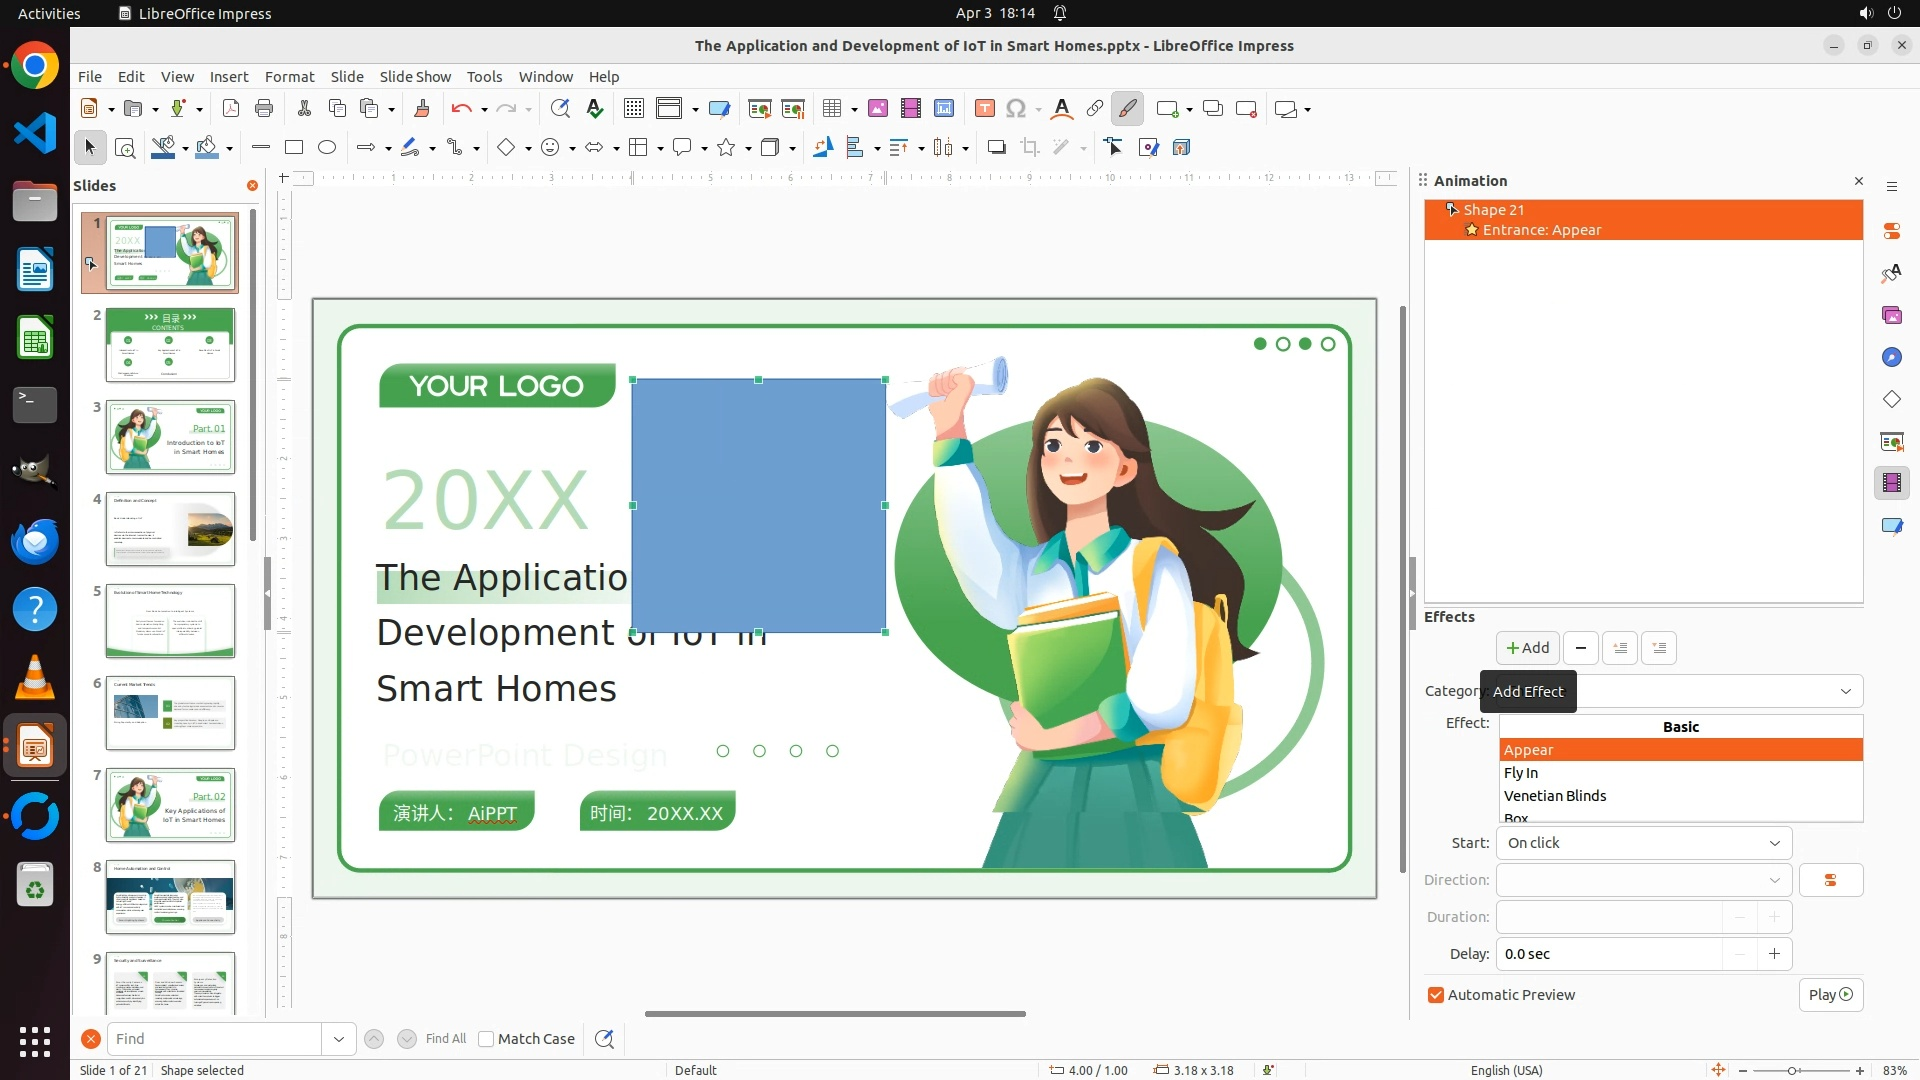Expand the Category dropdown
Viewport: 1920px width, 1080px height.
[1845, 691]
